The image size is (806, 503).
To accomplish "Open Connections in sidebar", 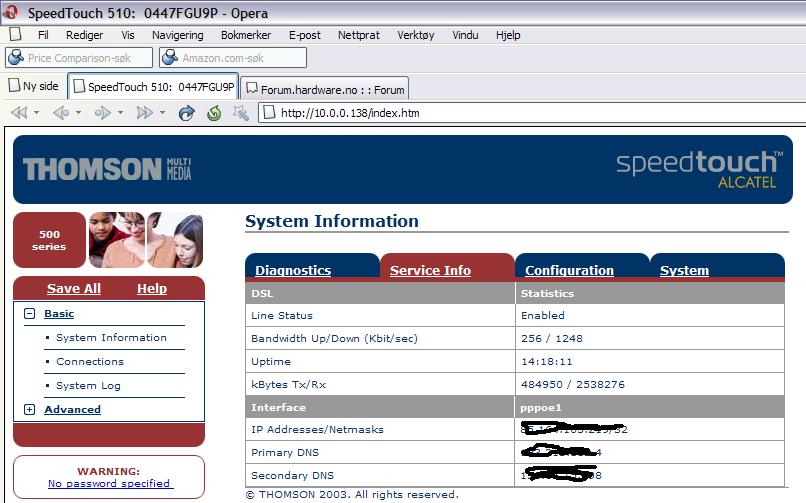I will pos(90,362).
